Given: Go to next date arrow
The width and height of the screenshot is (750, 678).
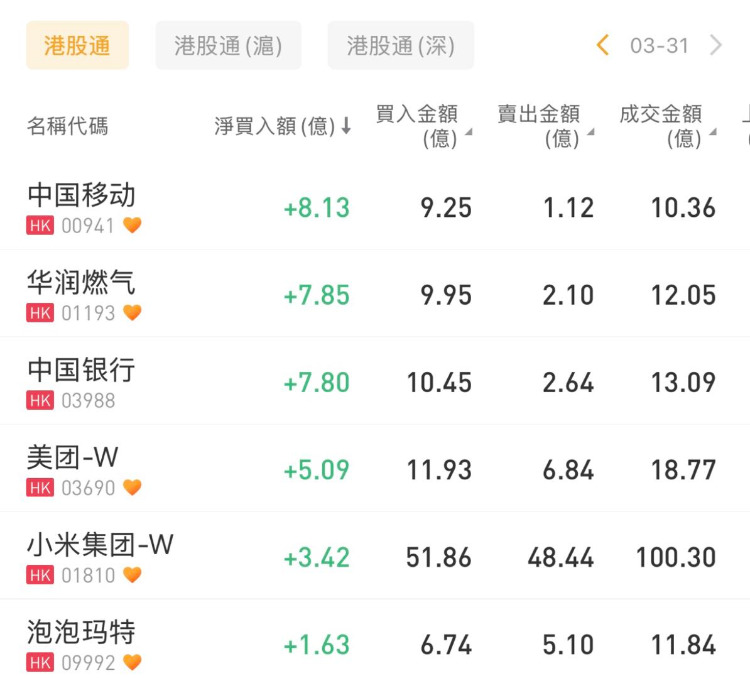Looking at the screenshot, I should point(716,45).
